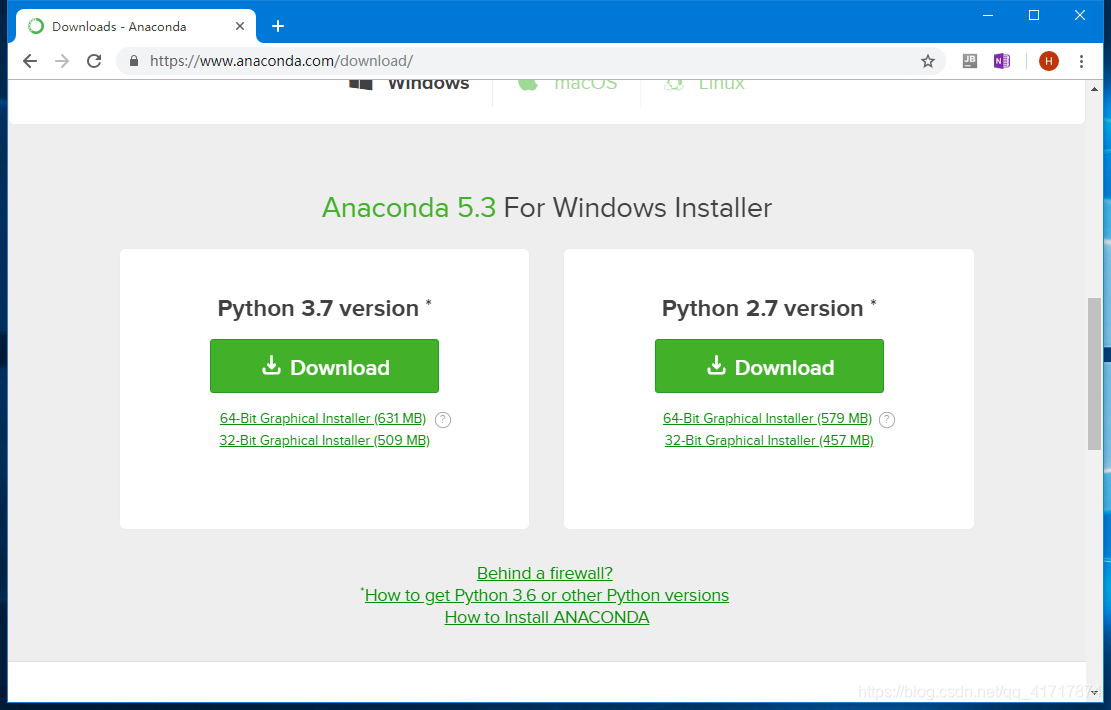Open the 32-Bit Graphical Installer (457 MB) link
The width and height of the screenshot is (1111, 710).
(x=769, y=440)
